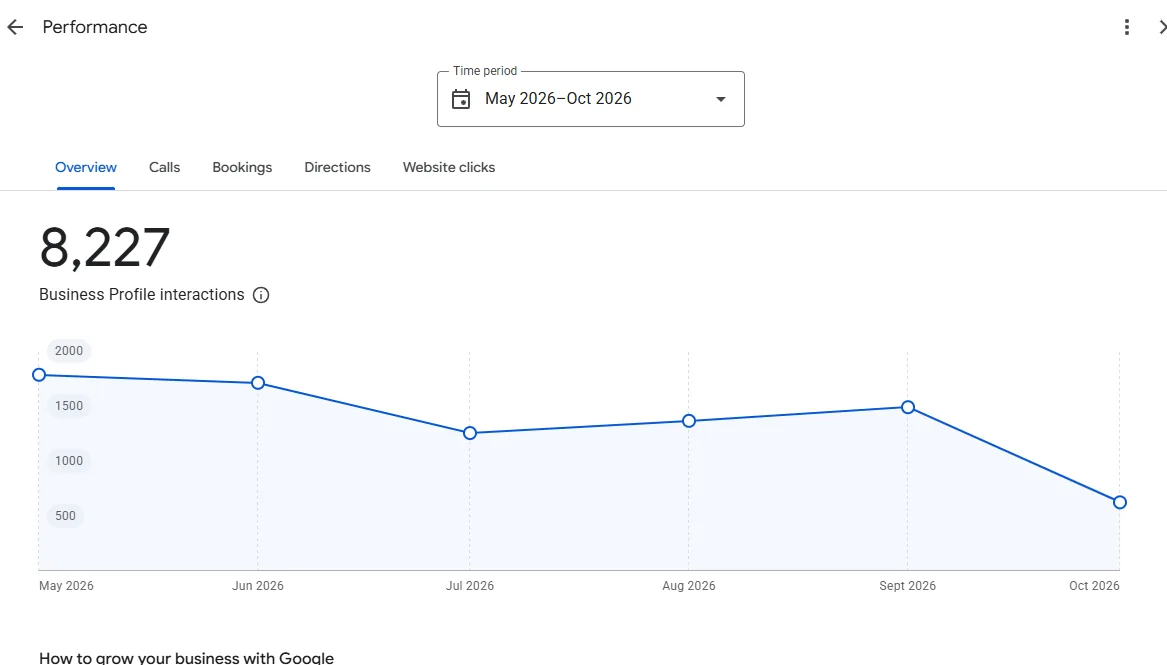Select the Oct 2026 data point on chart
Image resolution: width=1167 pixels, height=665 pixels.
click(1119, 503)
